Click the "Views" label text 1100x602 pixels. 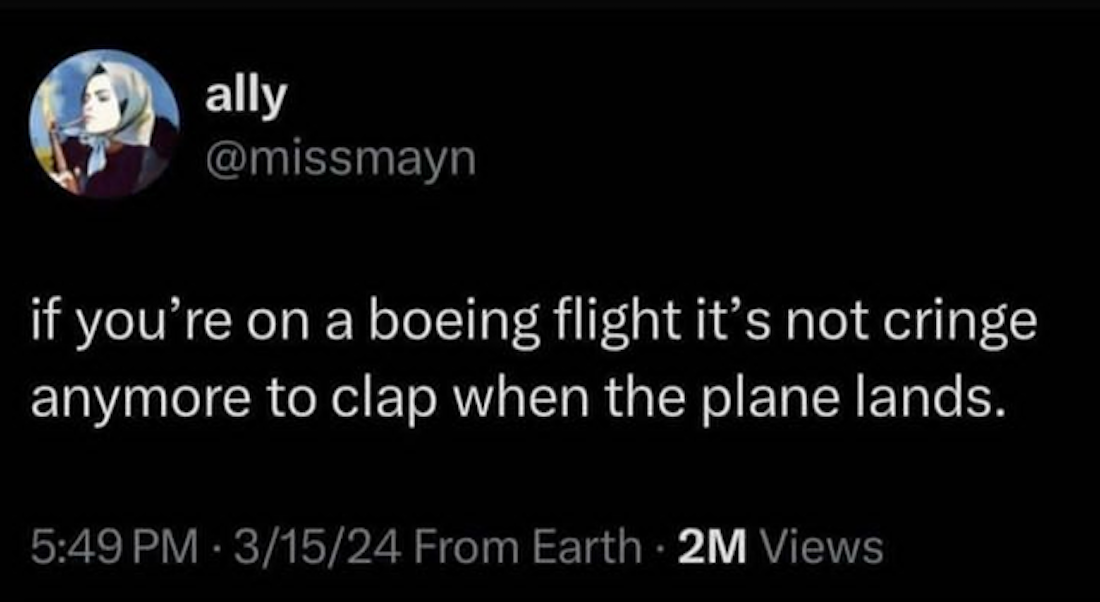(x=822, y=546)
